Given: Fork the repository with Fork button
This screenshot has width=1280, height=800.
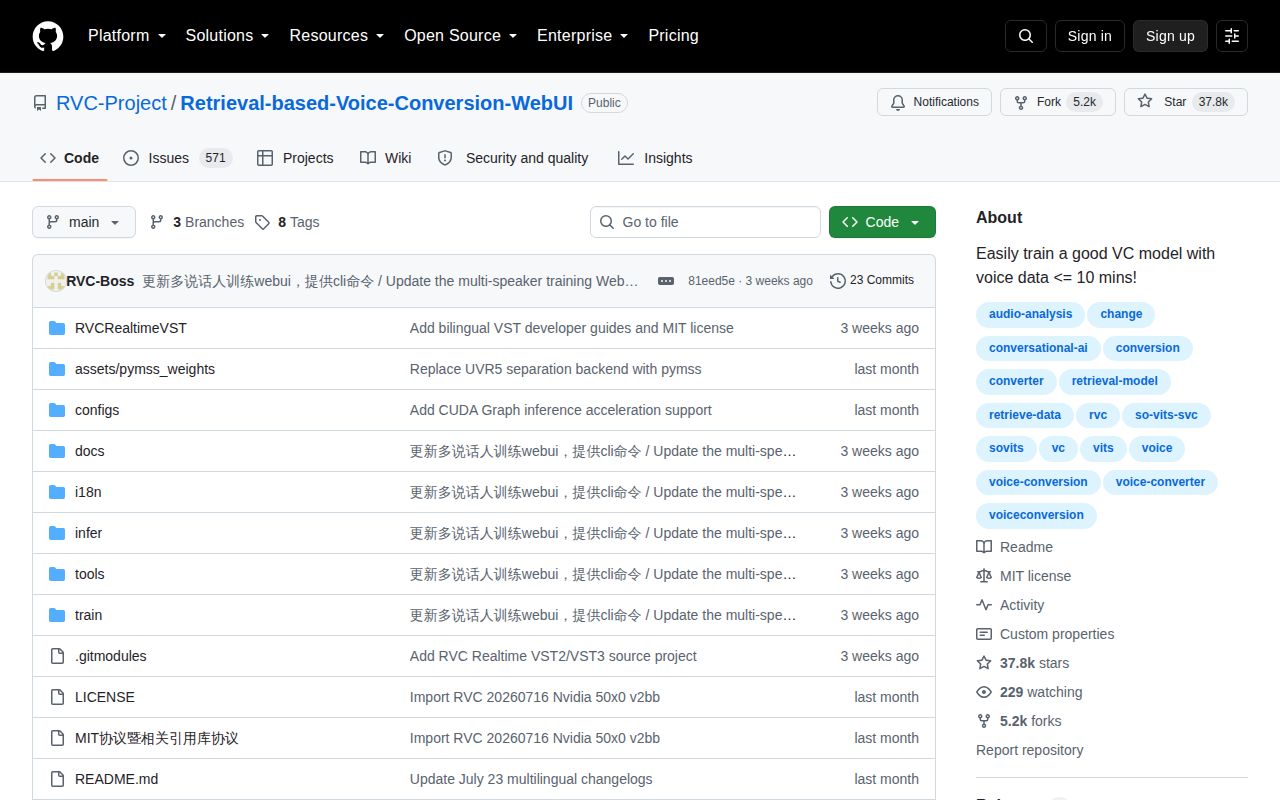Looking at the screenshot, I should coord(1058,102).
